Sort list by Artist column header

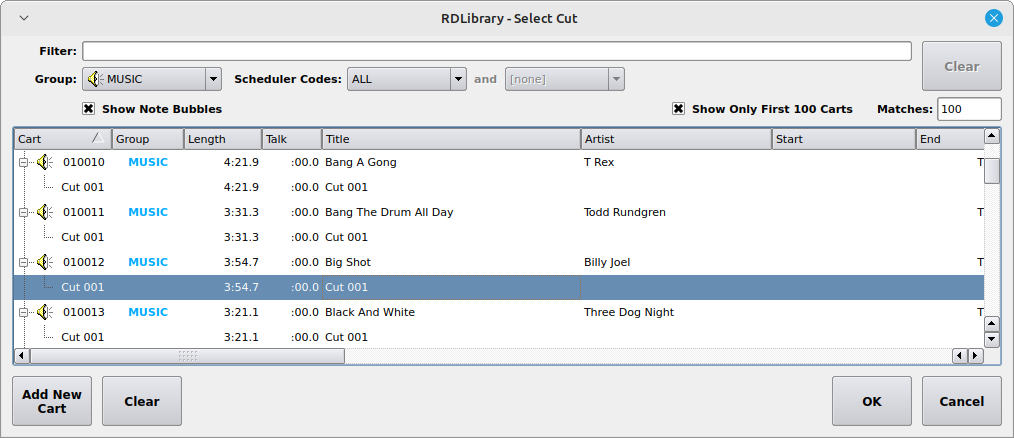(x=676, y=139)
